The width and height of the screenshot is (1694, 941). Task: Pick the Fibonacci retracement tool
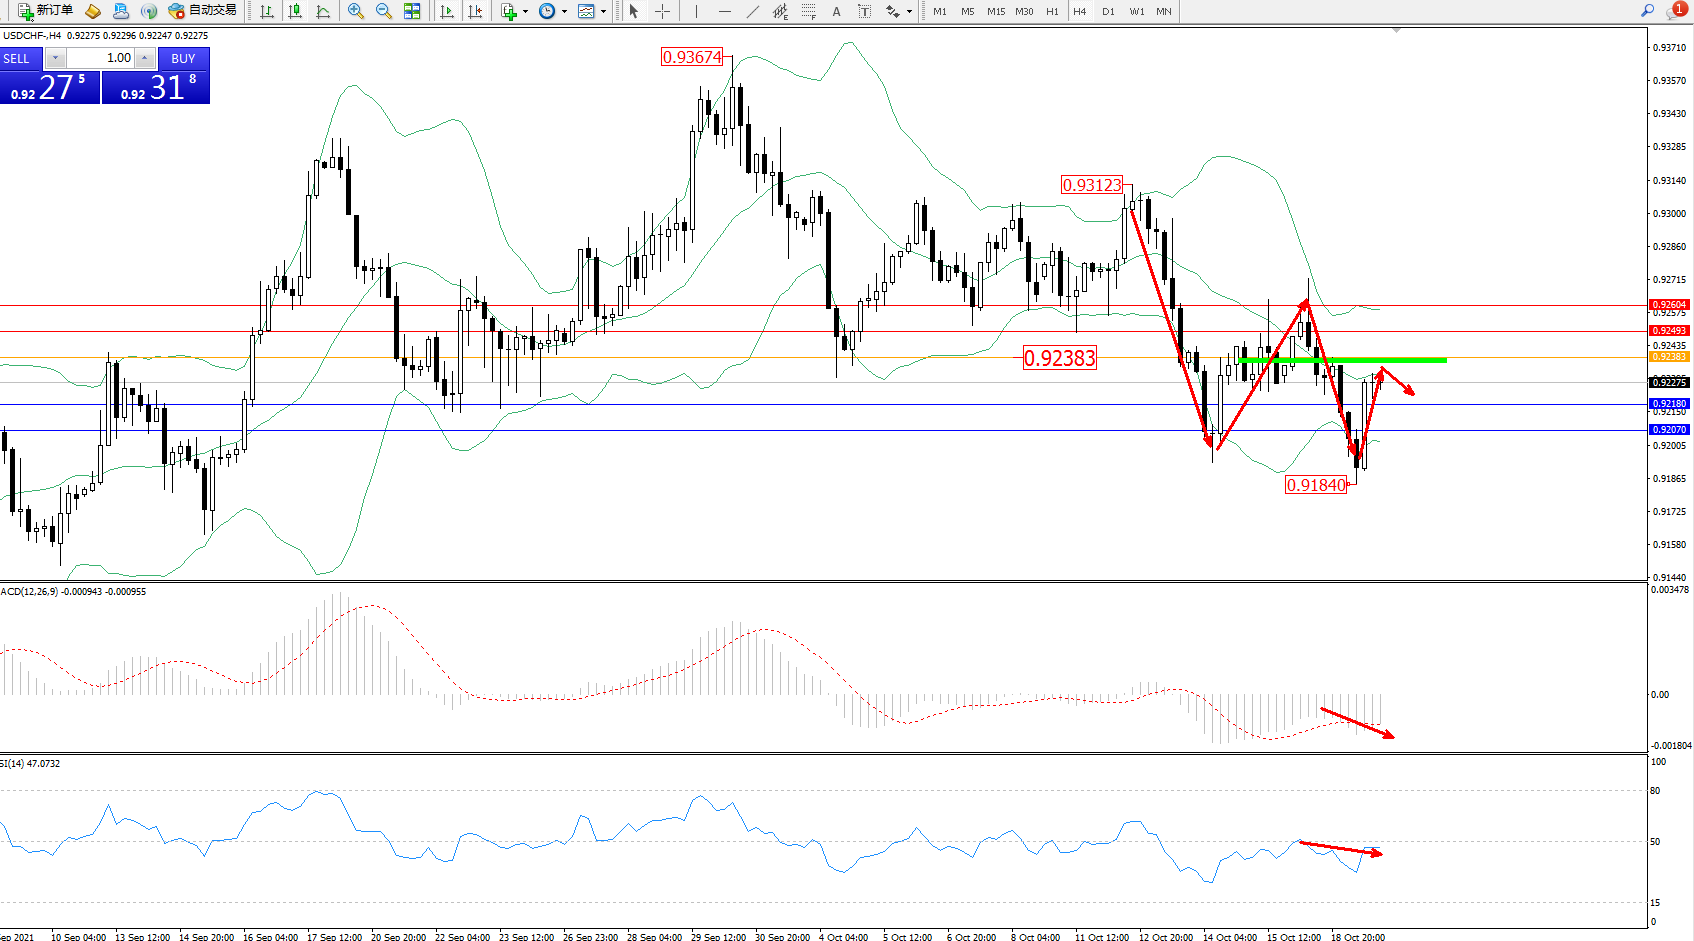click(808, 11)
